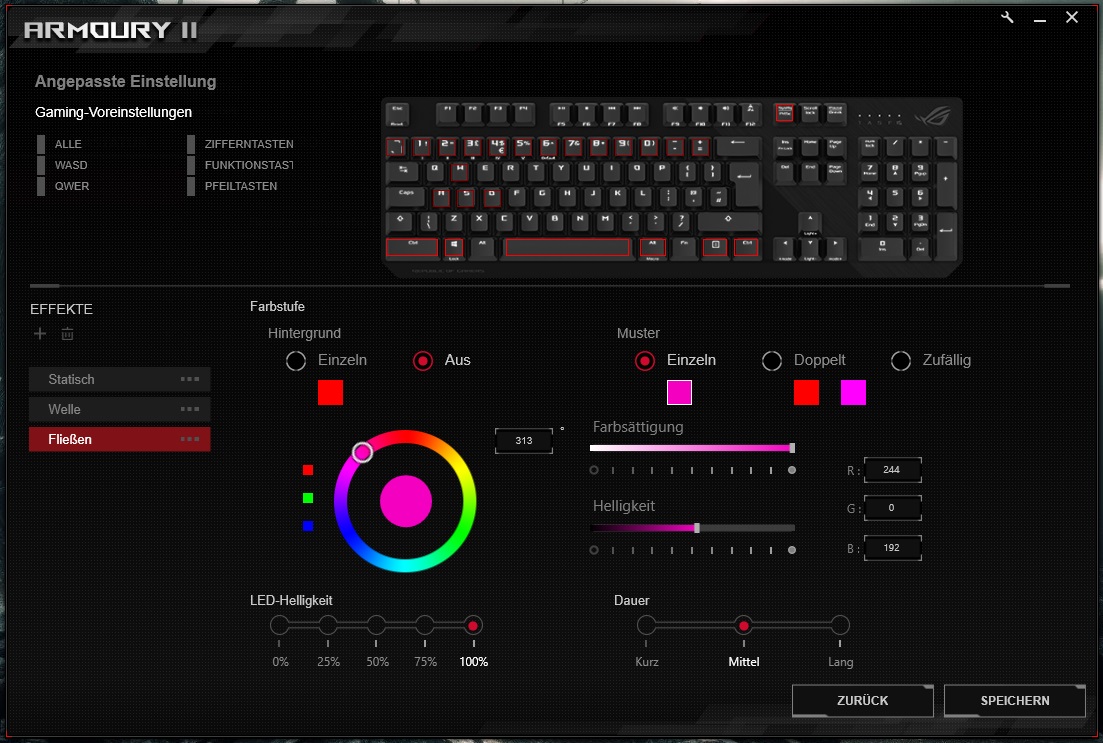This screenshot has height=743, width=1103.
Task: Click the SPEICHERN button
Action: tap(1014, 701)
